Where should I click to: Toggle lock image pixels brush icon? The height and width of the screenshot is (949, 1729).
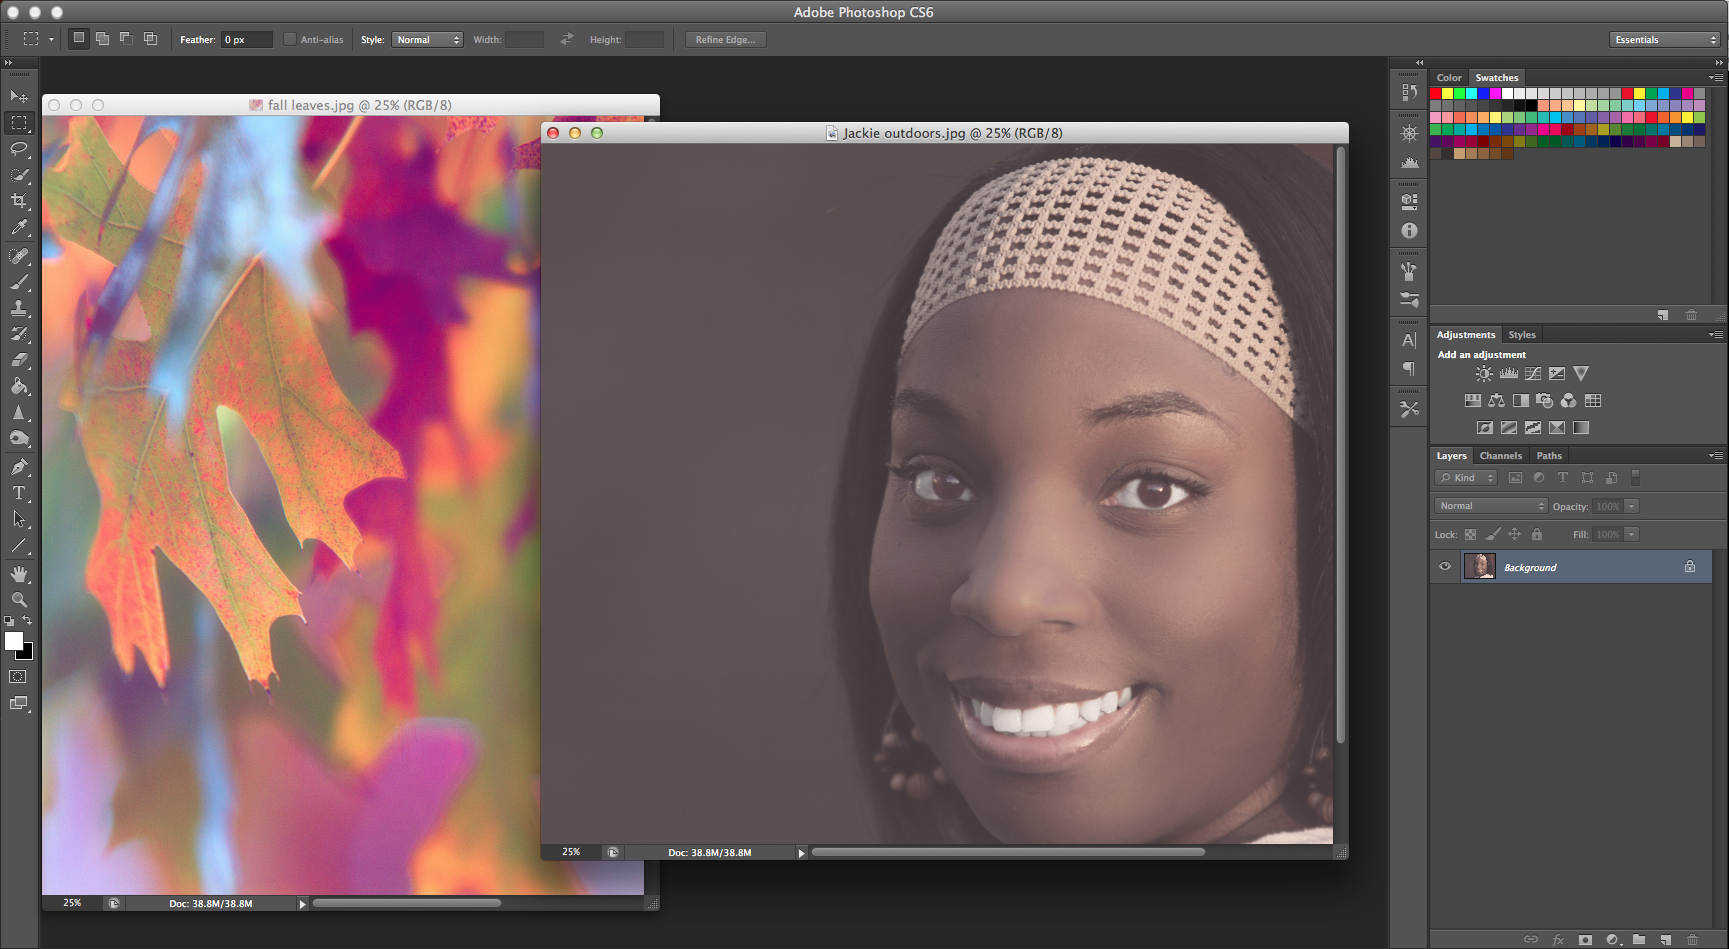1493,534
